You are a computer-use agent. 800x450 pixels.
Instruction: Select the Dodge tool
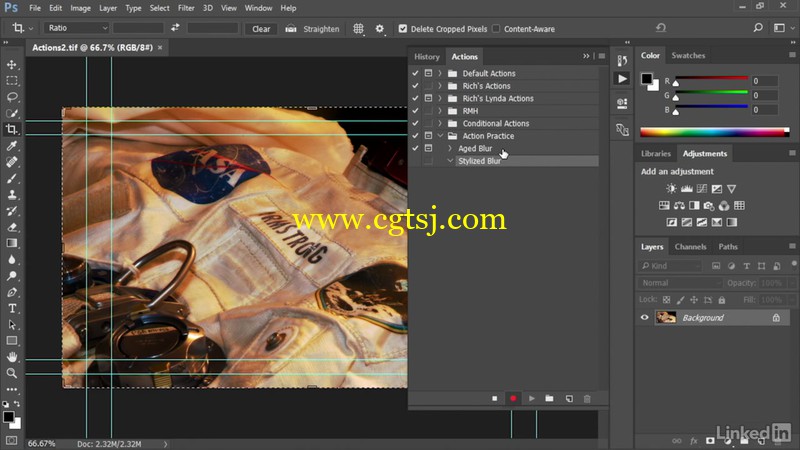tap(12, 276)
